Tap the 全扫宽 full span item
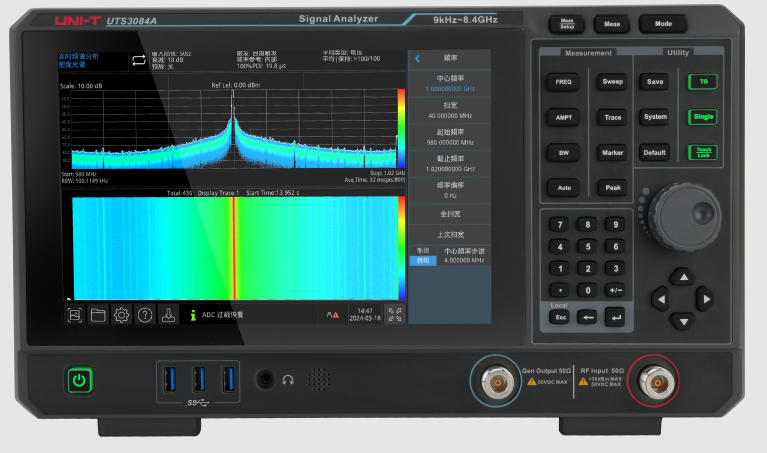767x453 pixels. coord(450,214)
